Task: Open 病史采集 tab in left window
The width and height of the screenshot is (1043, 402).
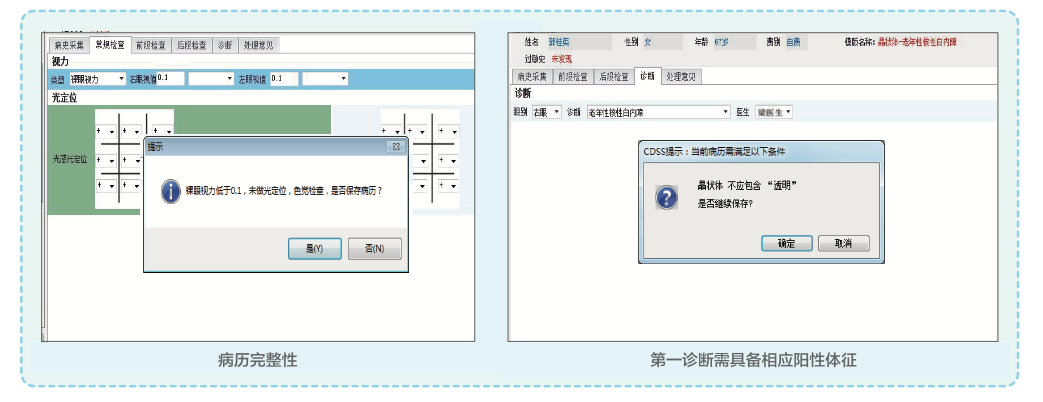Action: click(68, 45)
